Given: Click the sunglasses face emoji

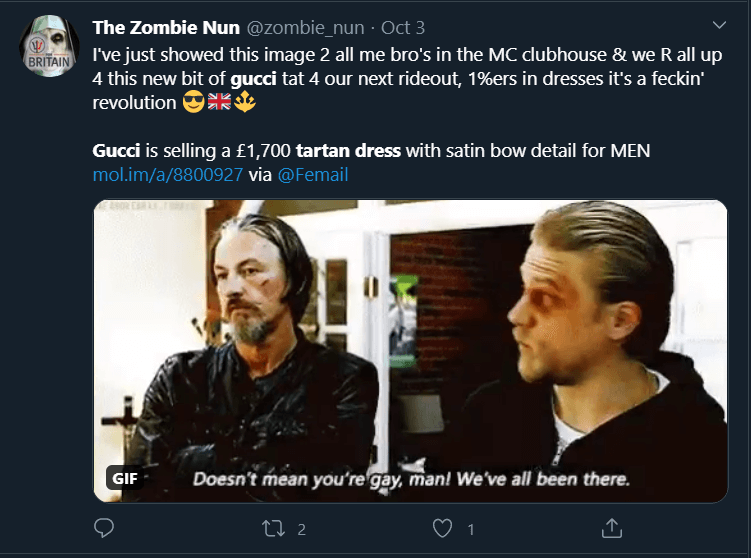Looking at the screenshot, I should coord(194,103).
